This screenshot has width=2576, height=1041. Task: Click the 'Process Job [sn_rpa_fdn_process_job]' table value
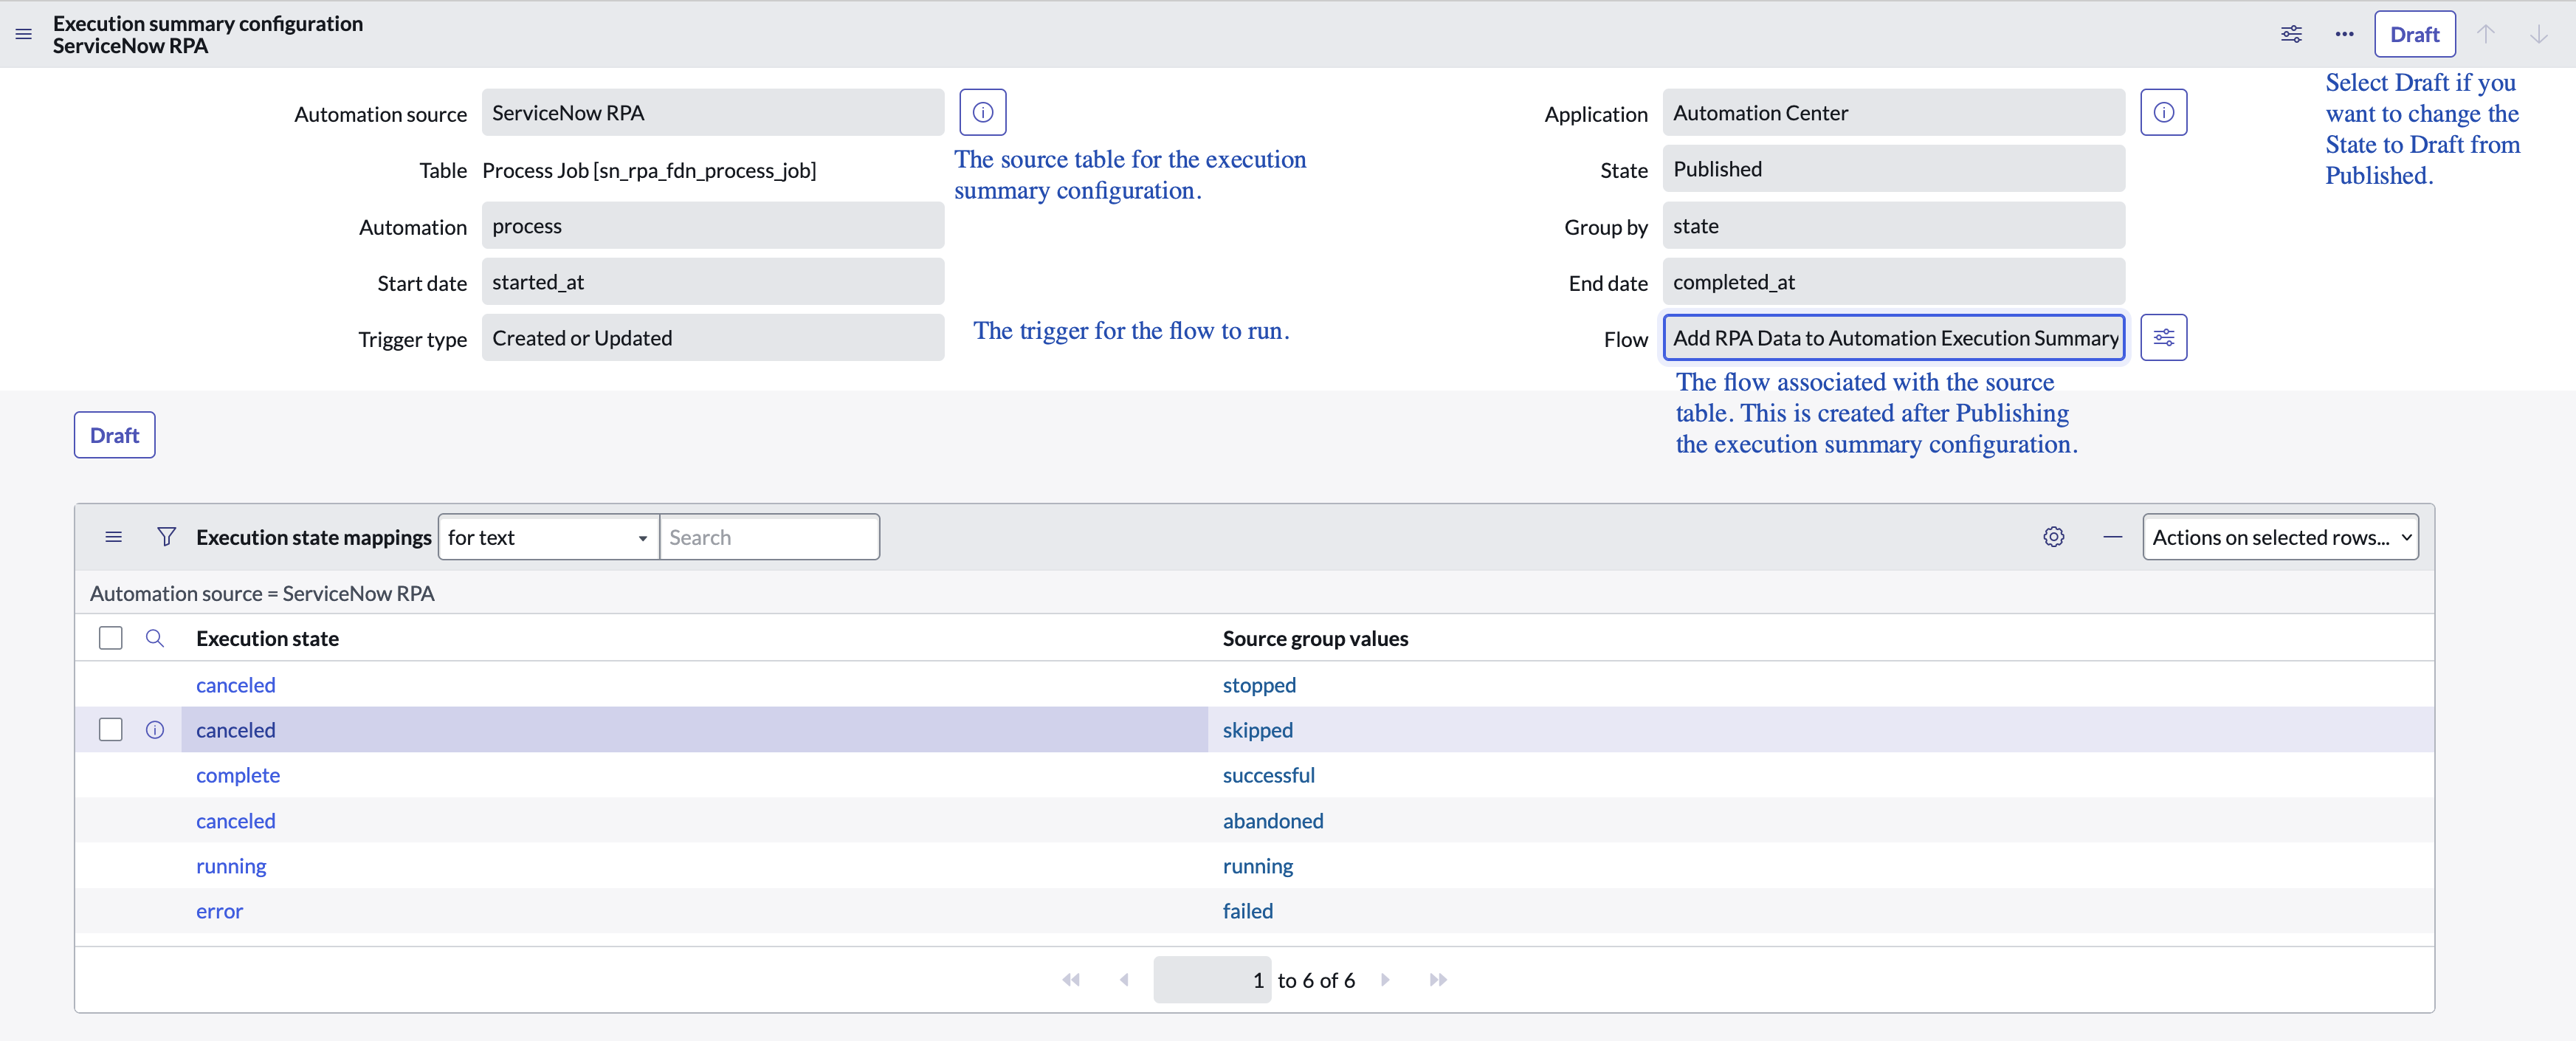[x=649, y=170]
